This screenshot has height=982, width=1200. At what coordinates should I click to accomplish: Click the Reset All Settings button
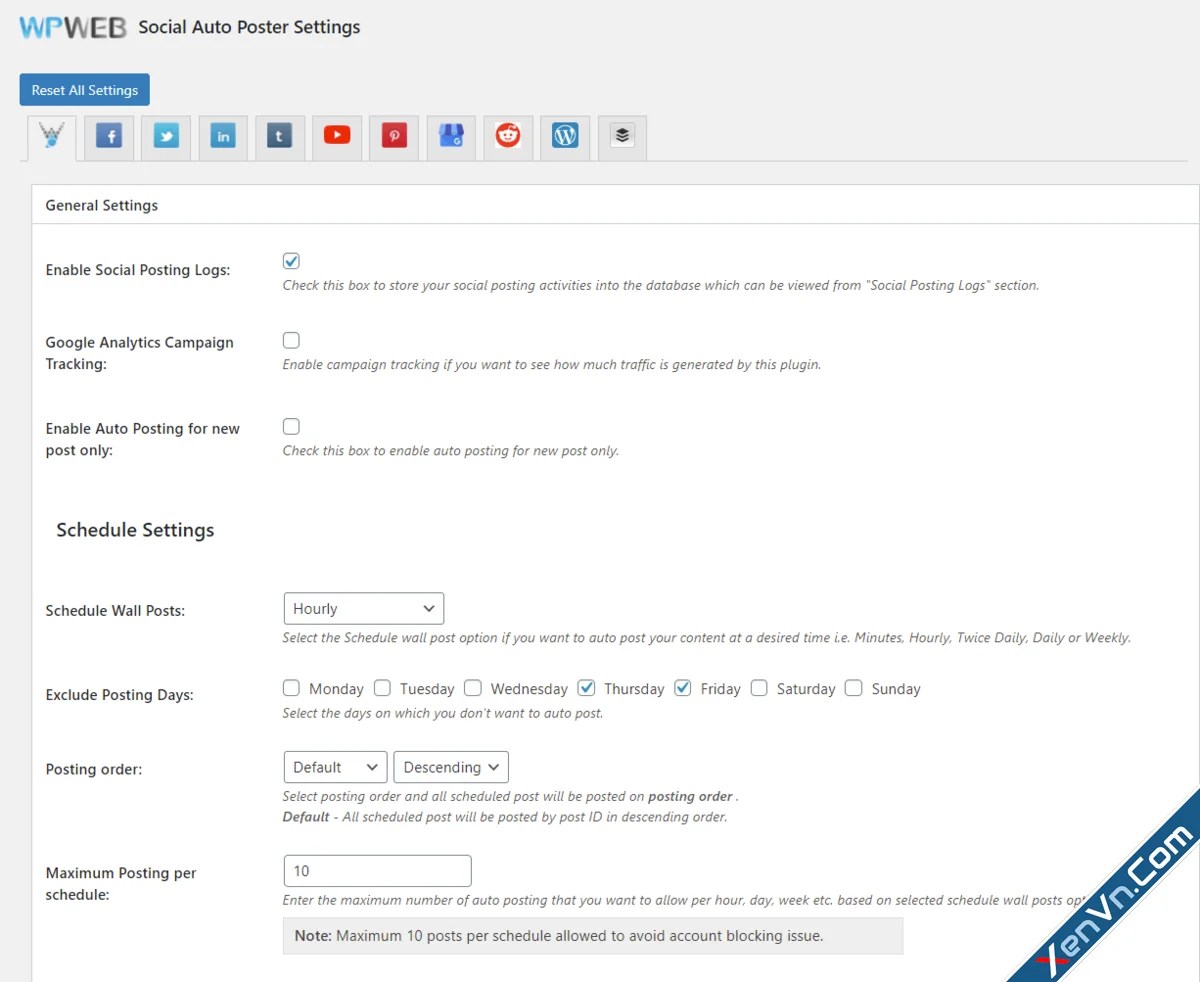click(x=84, y=89)
